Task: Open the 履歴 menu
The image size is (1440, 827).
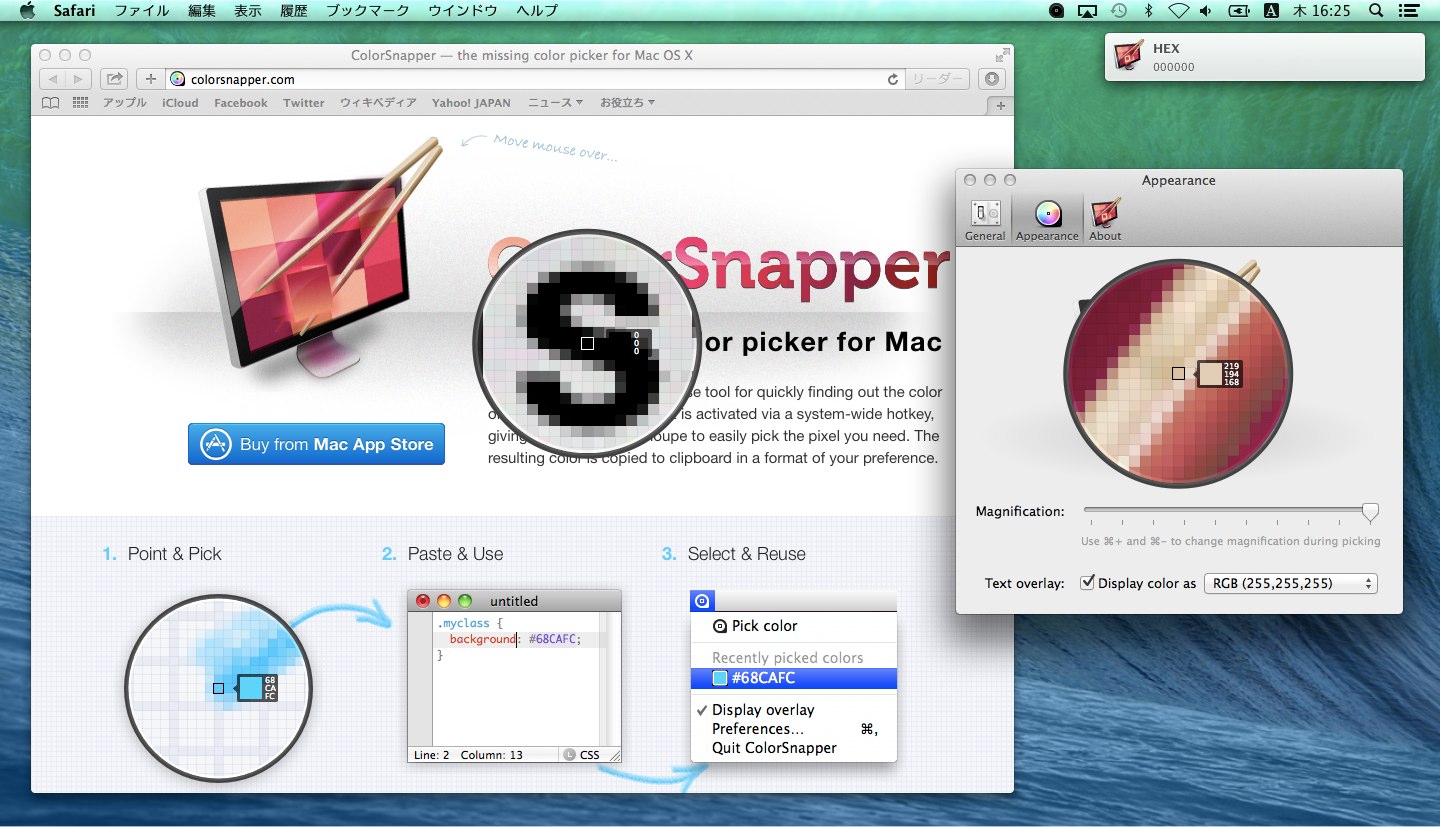Action: tap(294, 10)
